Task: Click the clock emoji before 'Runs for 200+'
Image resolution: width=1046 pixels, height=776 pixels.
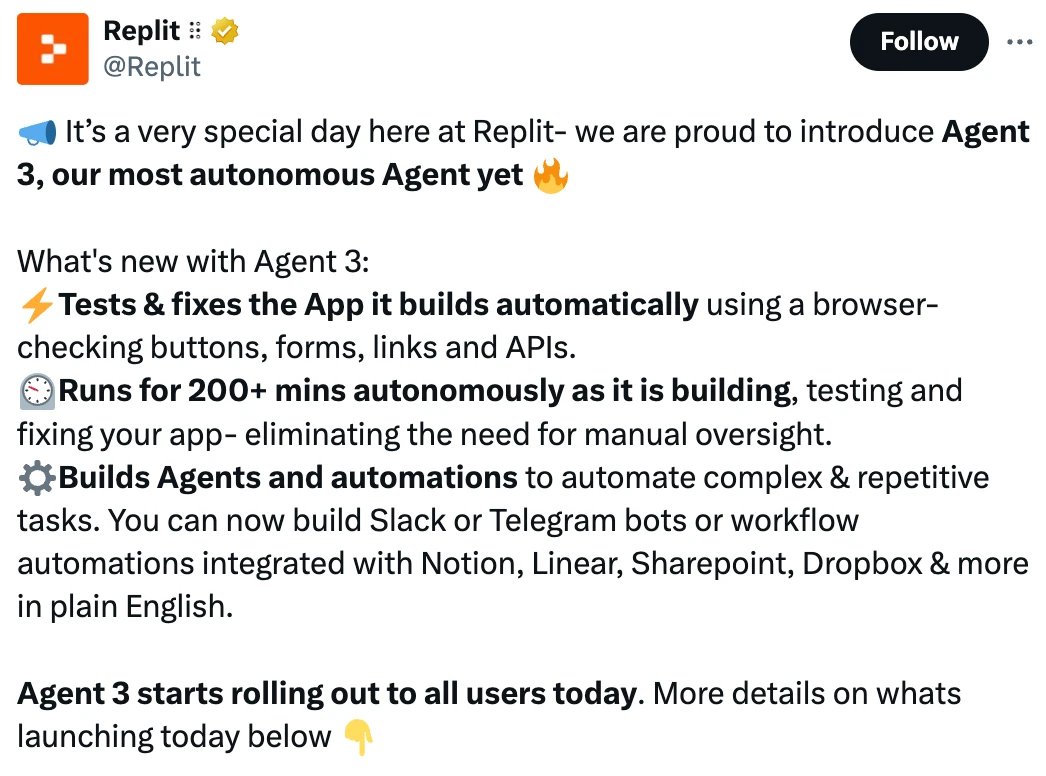Action: tap(37, 391)
